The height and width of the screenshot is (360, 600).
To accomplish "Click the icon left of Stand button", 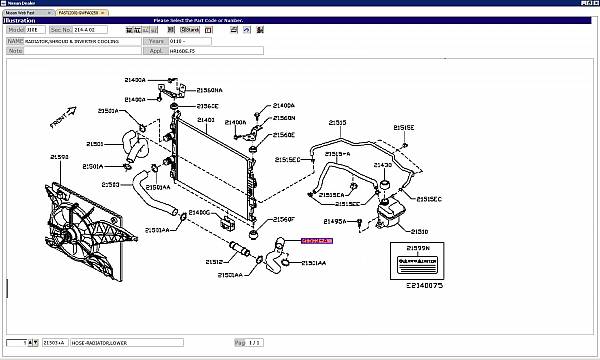I will 171,29.
